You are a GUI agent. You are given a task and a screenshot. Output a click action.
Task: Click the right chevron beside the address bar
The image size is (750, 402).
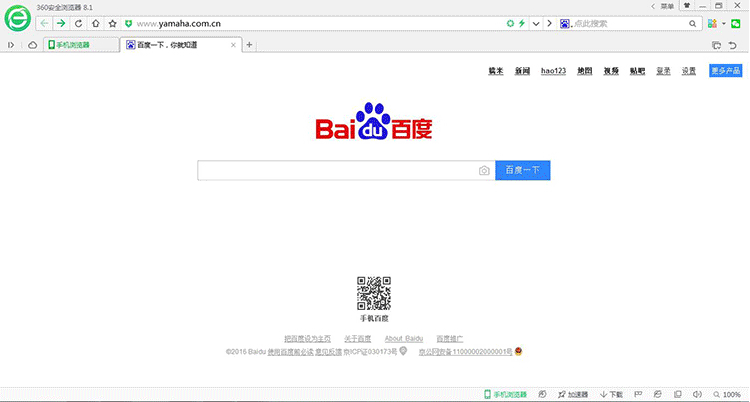[550, 23]
